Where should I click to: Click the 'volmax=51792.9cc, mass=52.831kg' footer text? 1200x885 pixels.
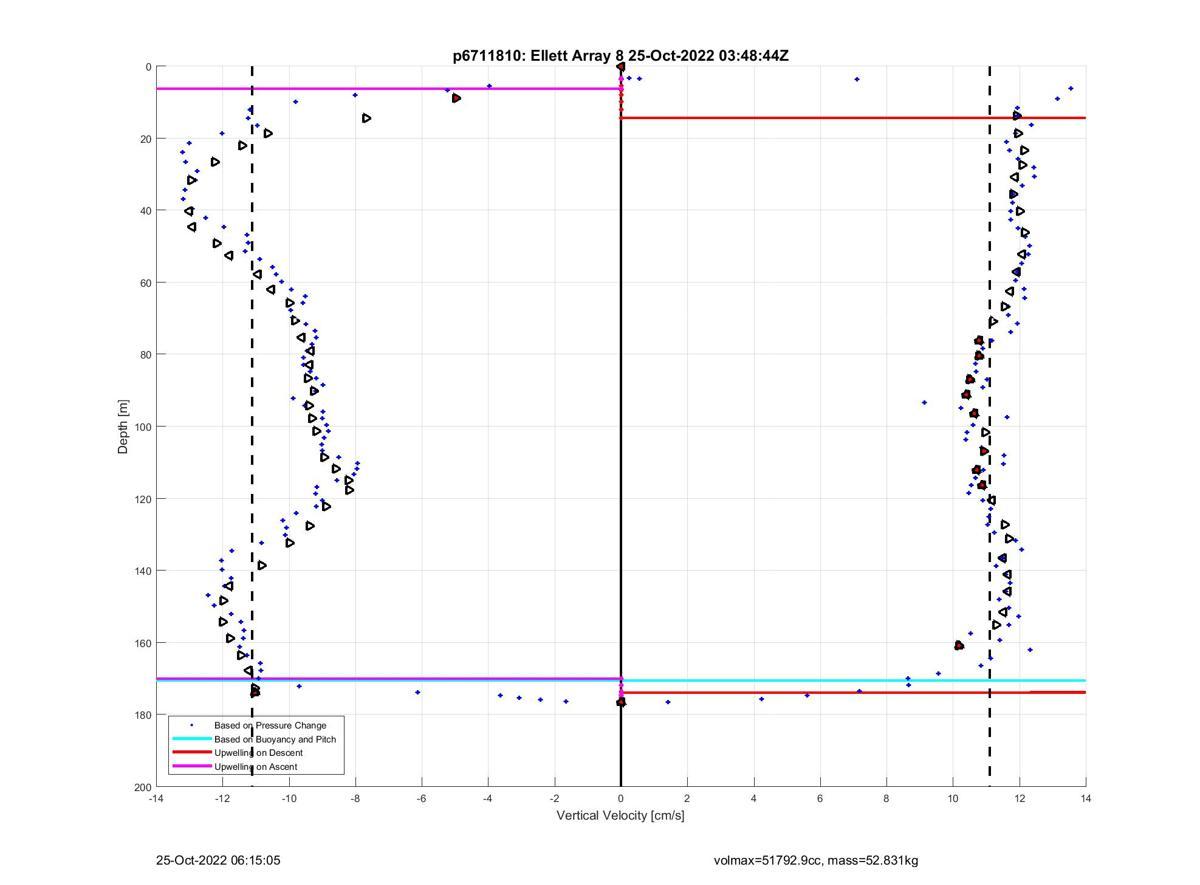(816, 860)
